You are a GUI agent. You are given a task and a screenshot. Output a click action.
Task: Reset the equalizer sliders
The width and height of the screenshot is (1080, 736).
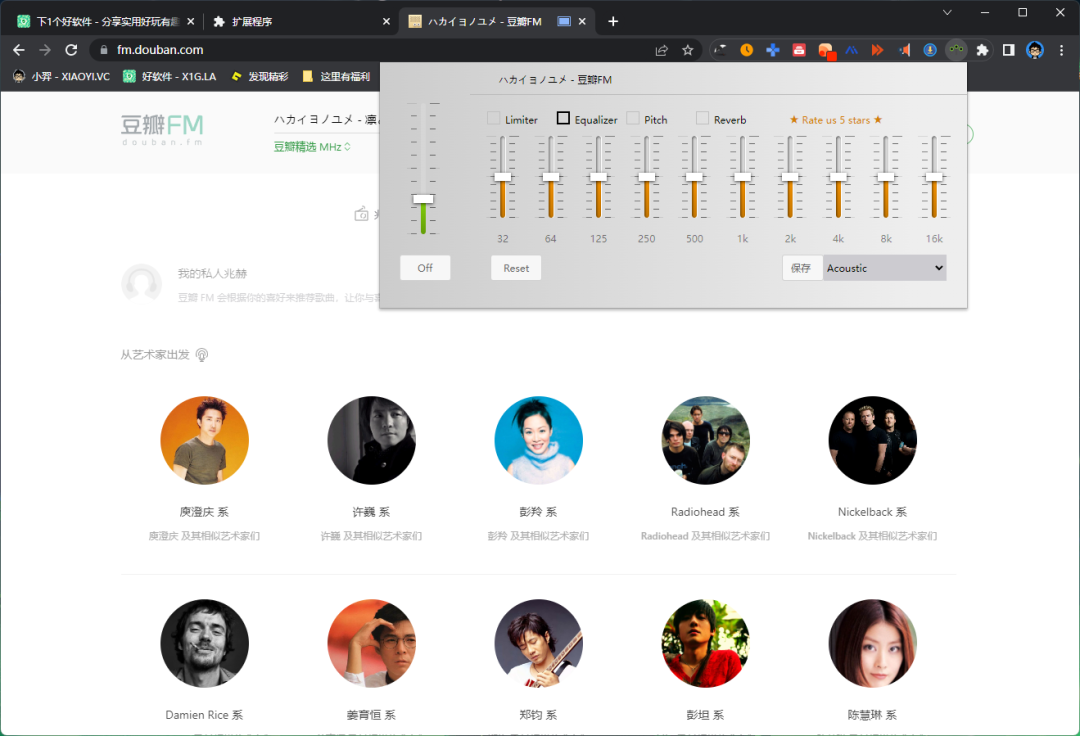pos(516,268)
